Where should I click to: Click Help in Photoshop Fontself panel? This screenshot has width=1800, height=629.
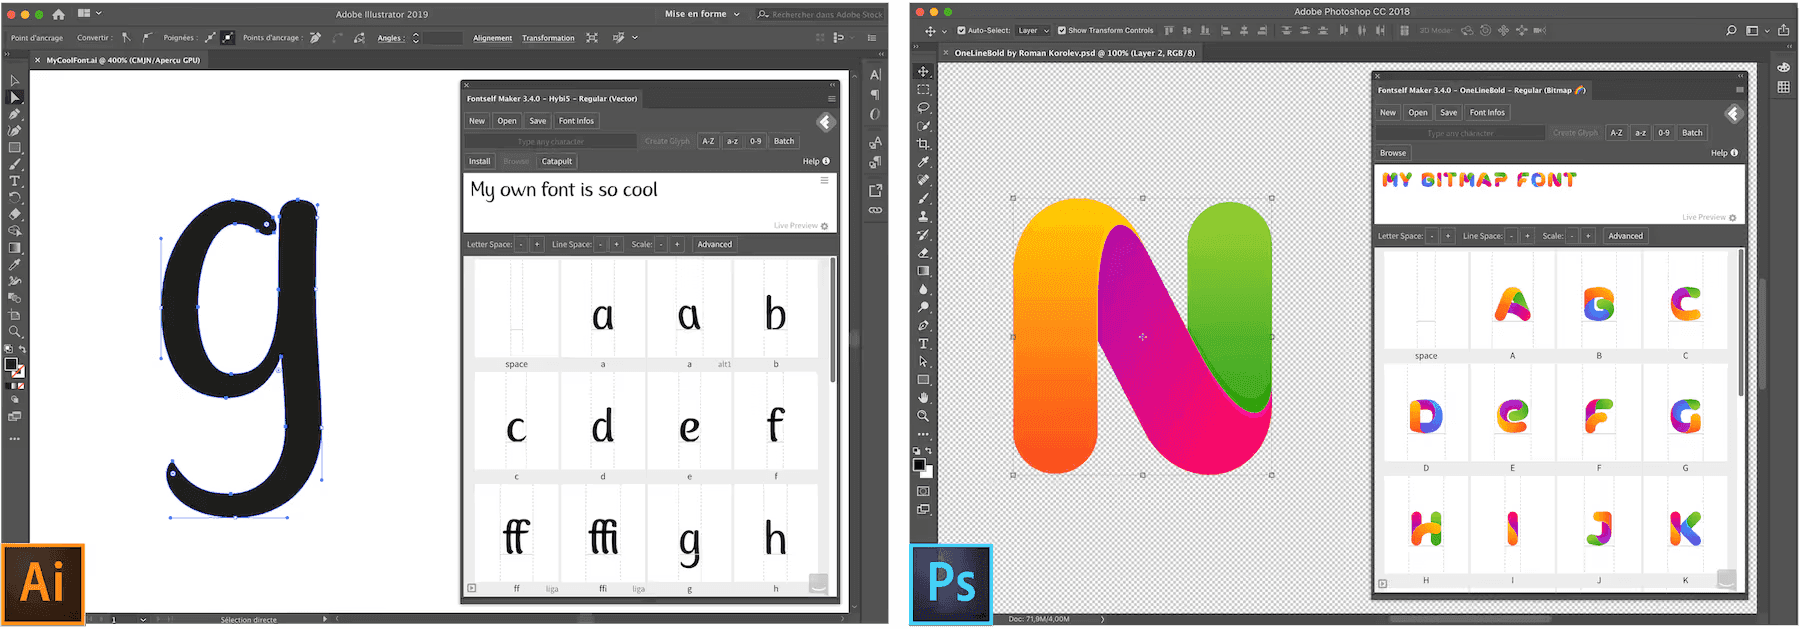tap(1724, 153)
